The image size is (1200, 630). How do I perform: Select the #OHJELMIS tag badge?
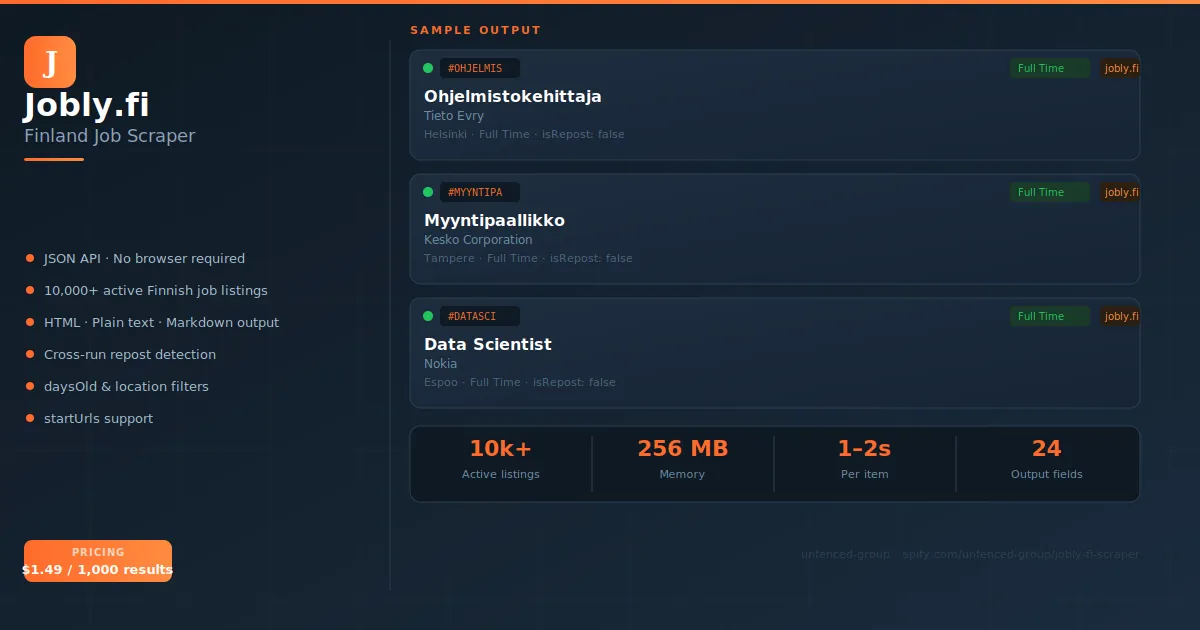pyautogui.click(x=480, y=68)
